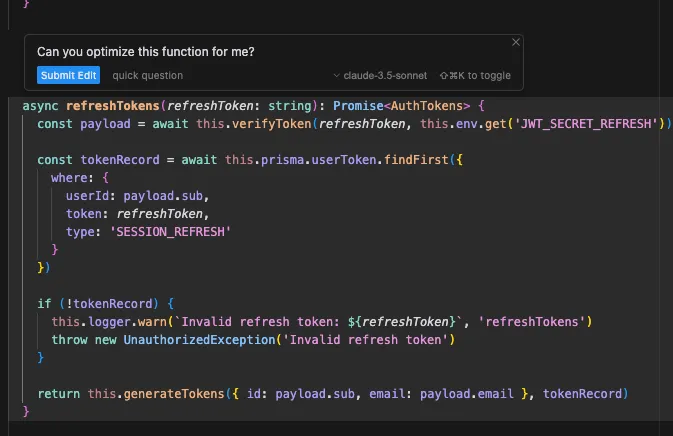The width and height of the screenshot is (673, 436).
Task: Click Promise<AuthTokens> return type
Action: [401, 106]
